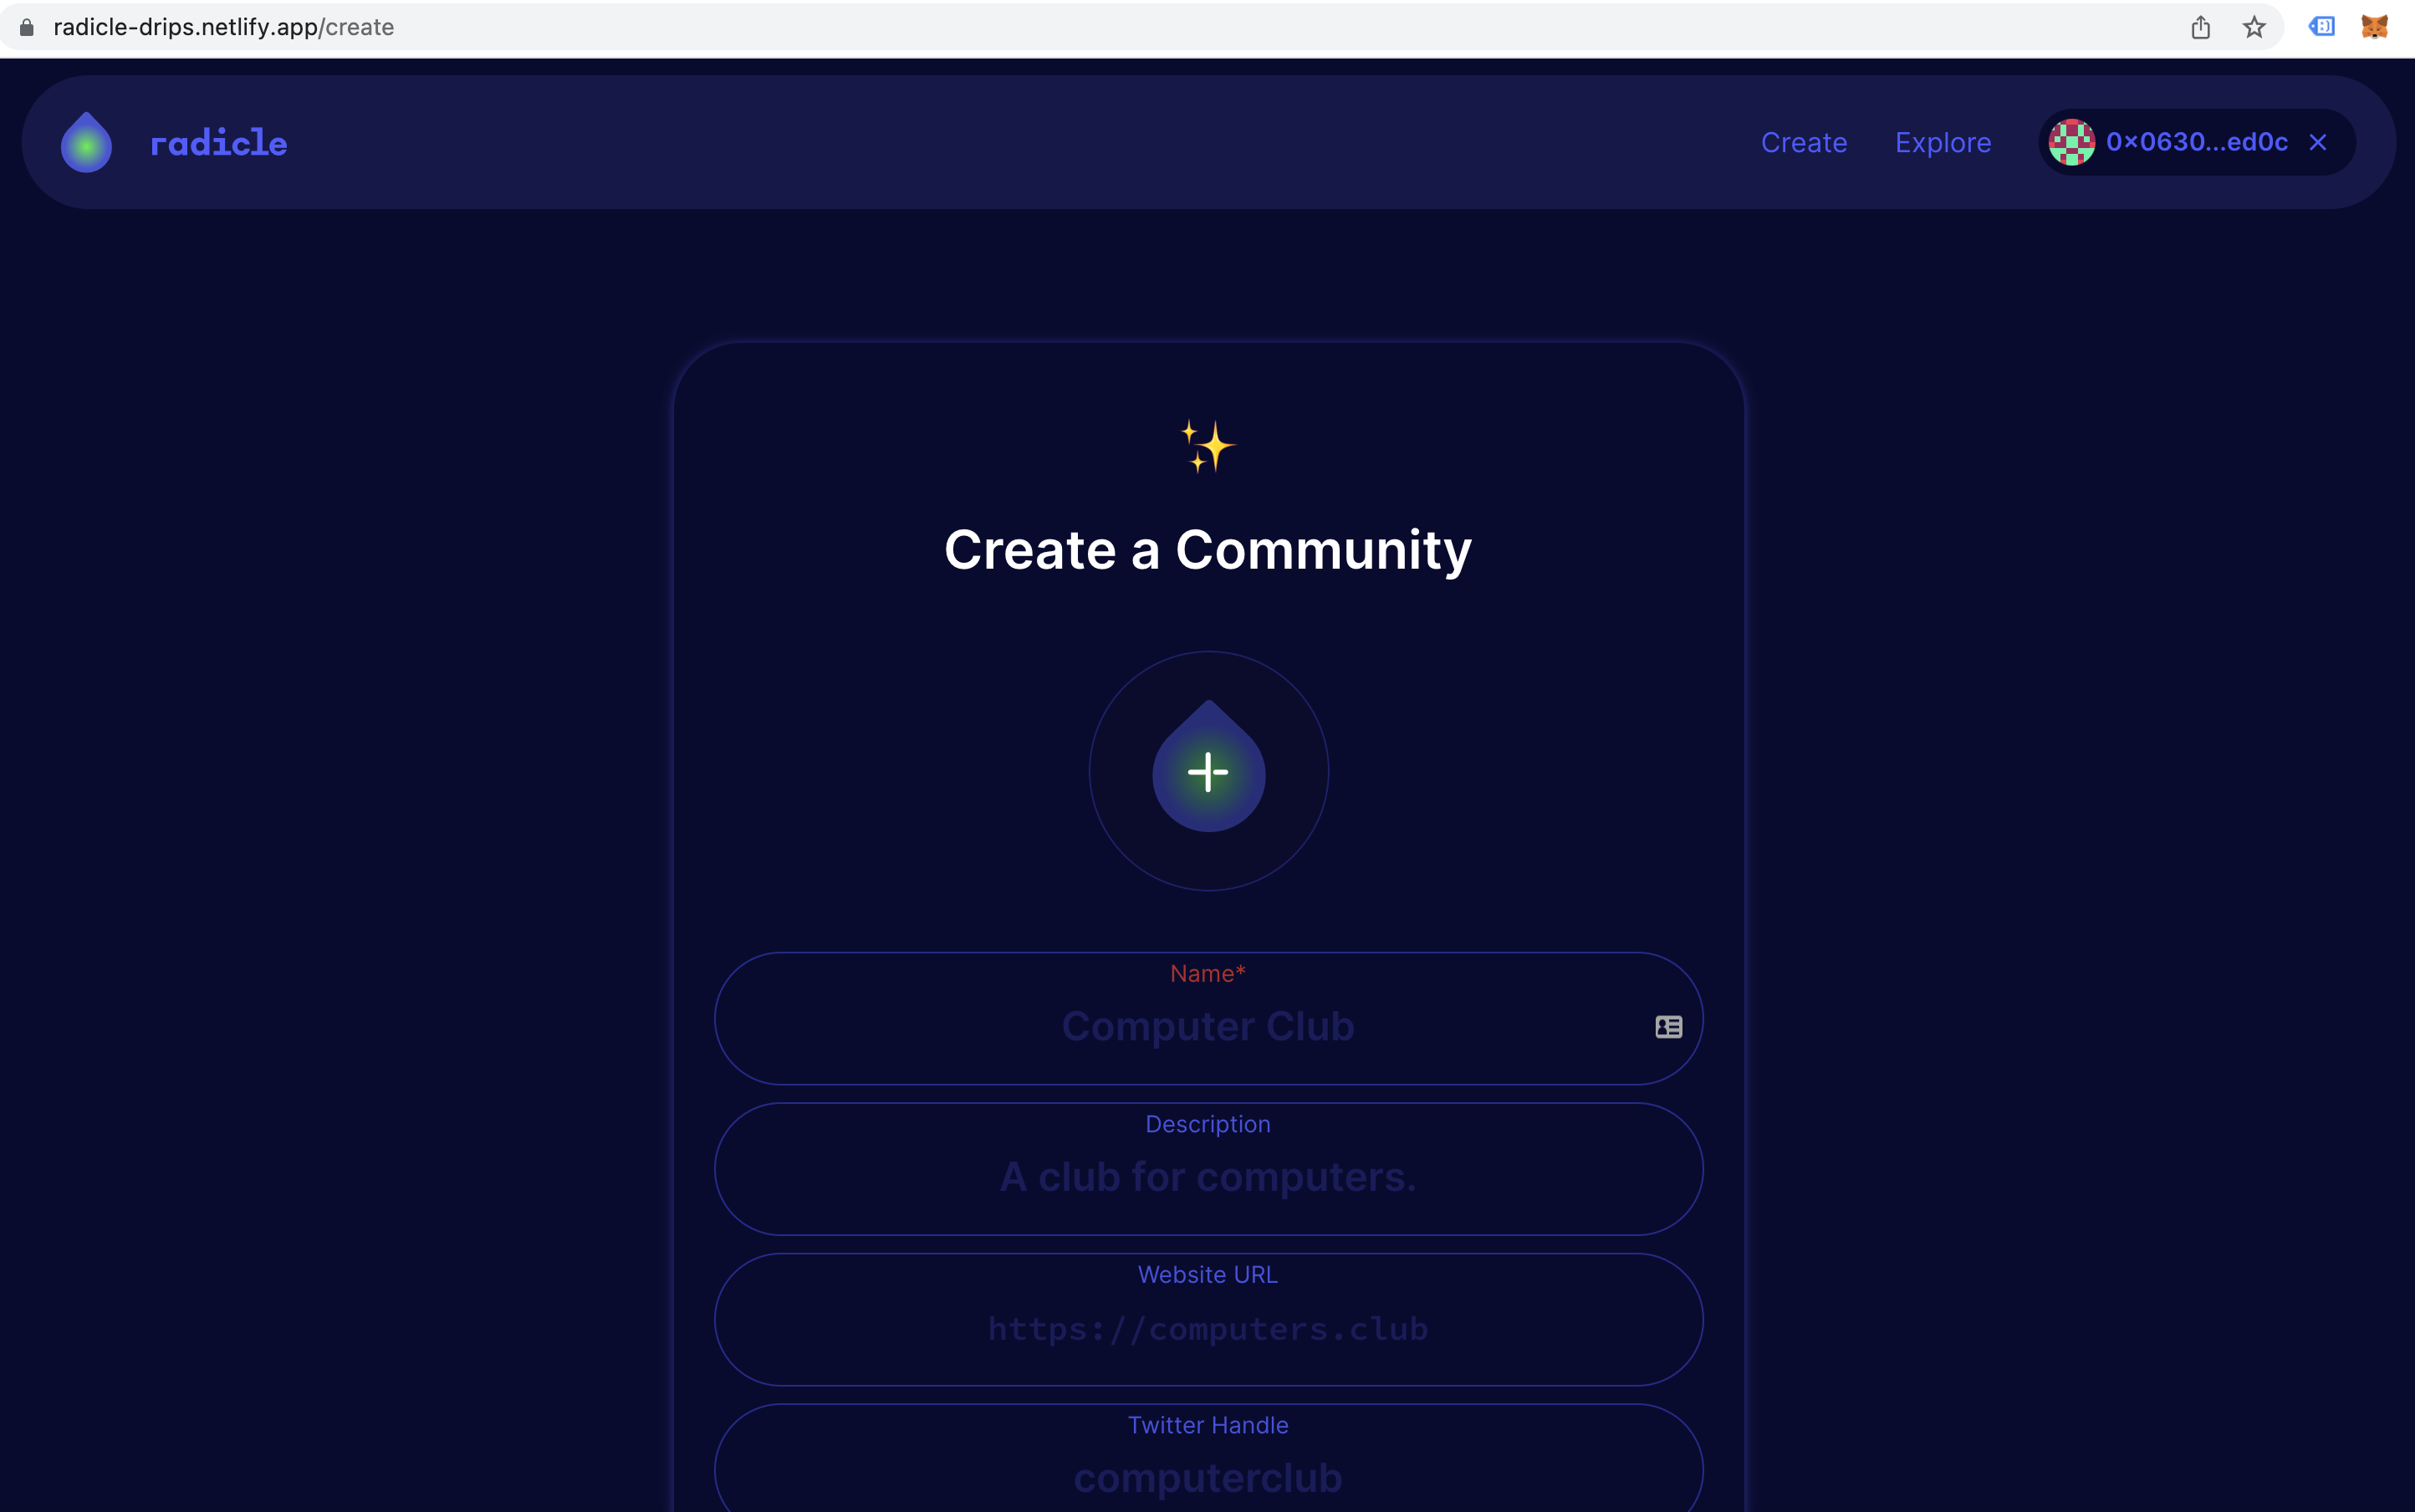2415x1512 pixels.
Task: Click the wallet avatar identicon
Action: click(x=2072, y=142)
